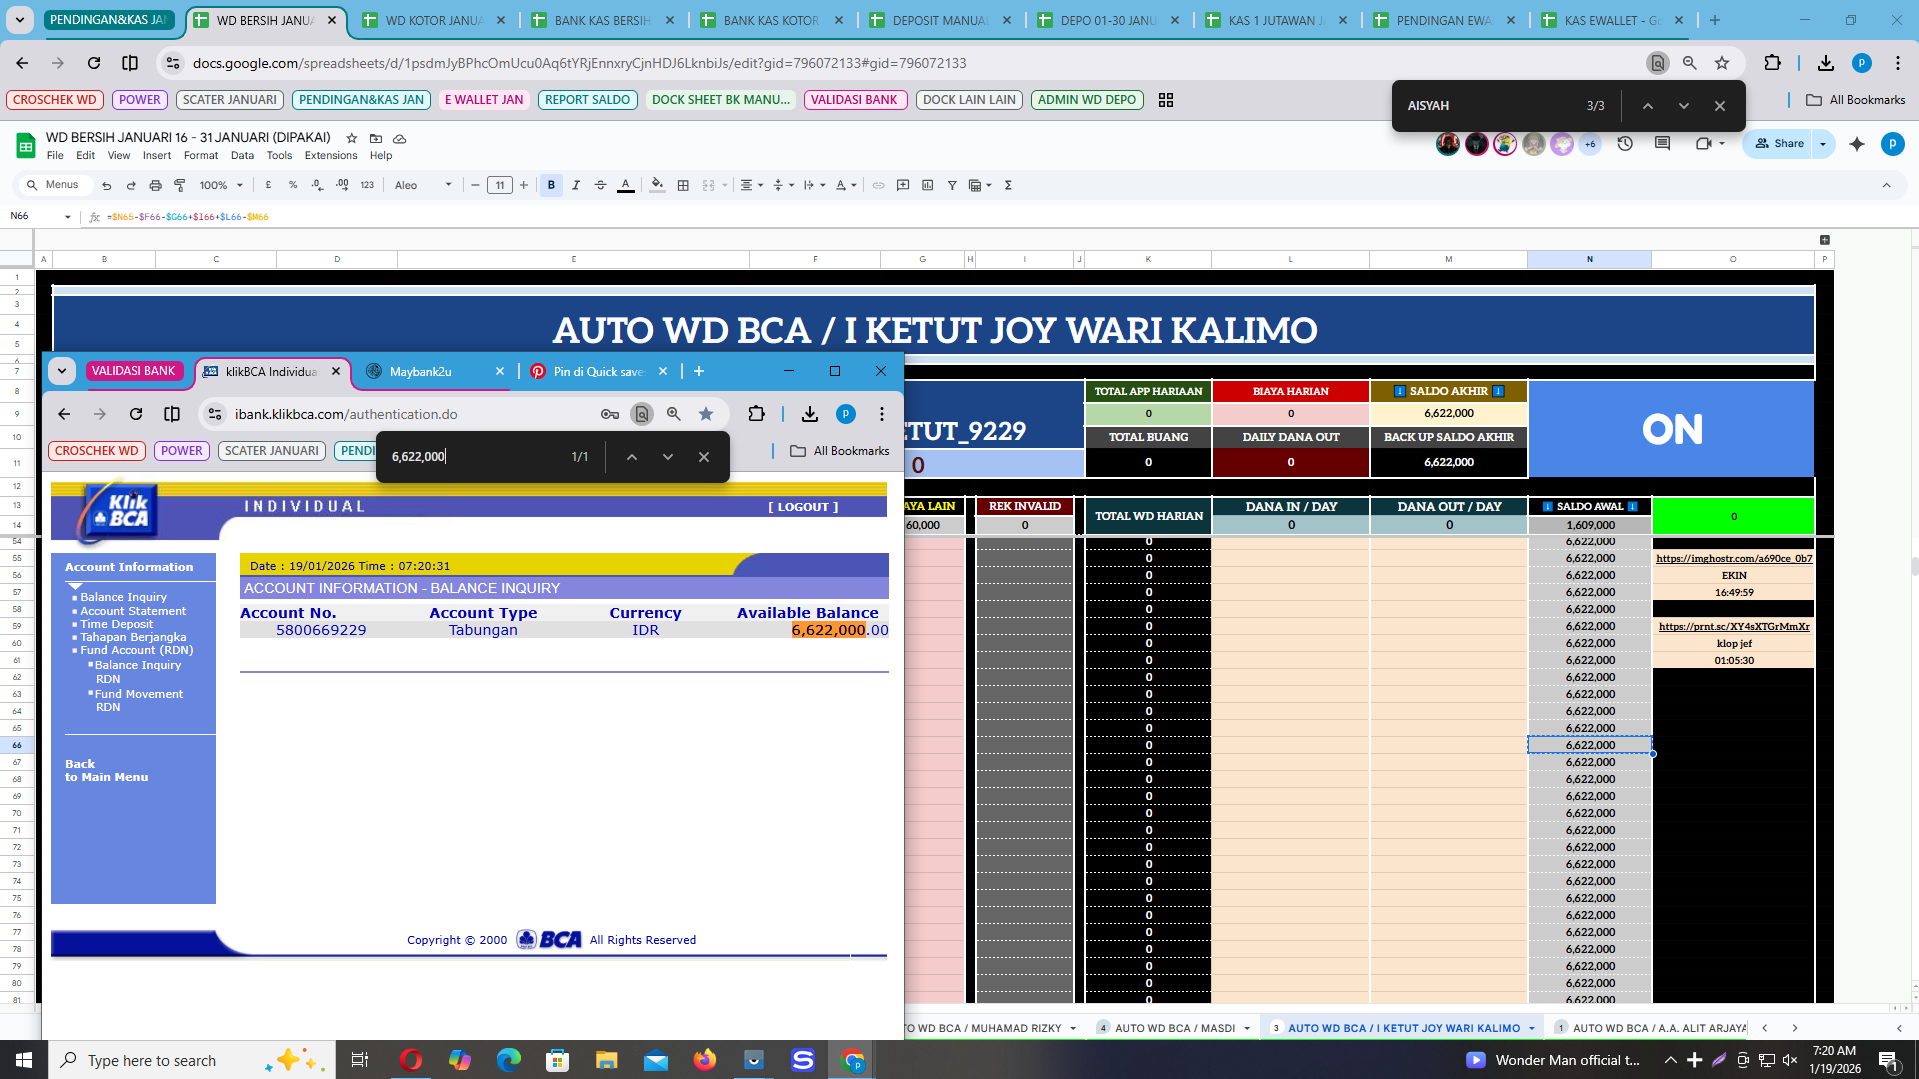This screenshot has height=1079, width=1919.
Task: Toggle italic formatting in Sheets toolbar
Action: click(x=576, y=185)
